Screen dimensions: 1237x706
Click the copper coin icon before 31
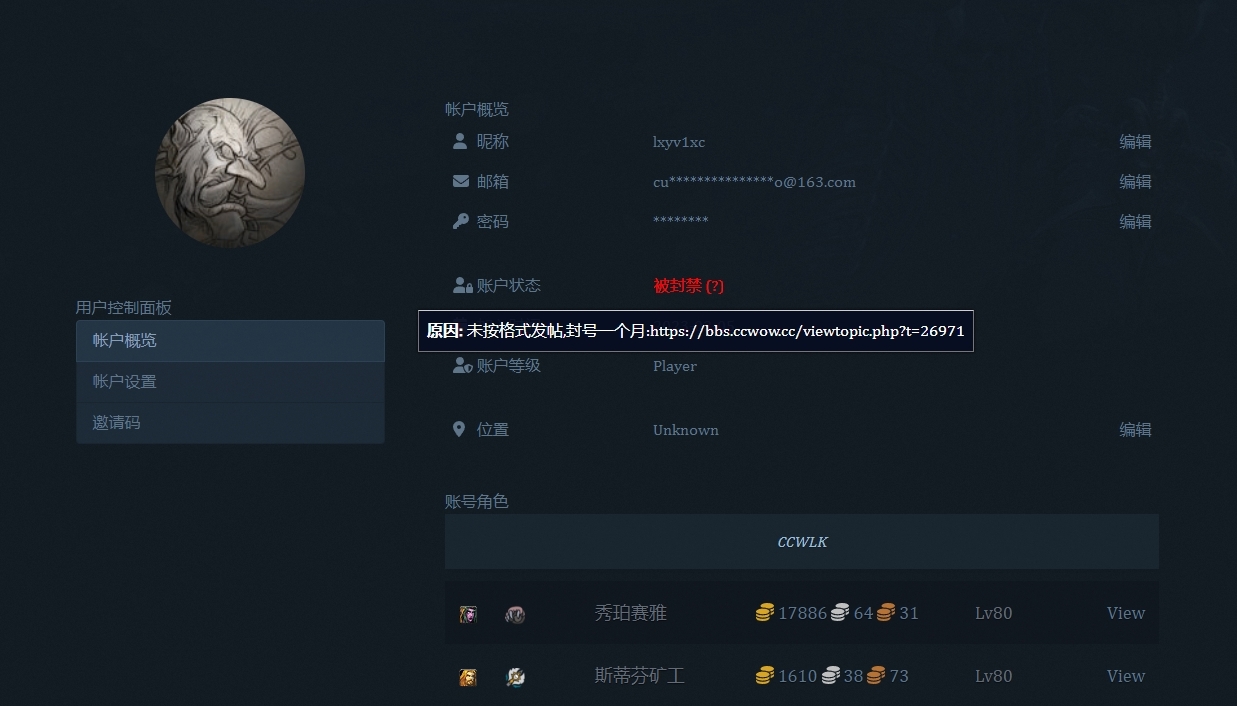point(886,612)
